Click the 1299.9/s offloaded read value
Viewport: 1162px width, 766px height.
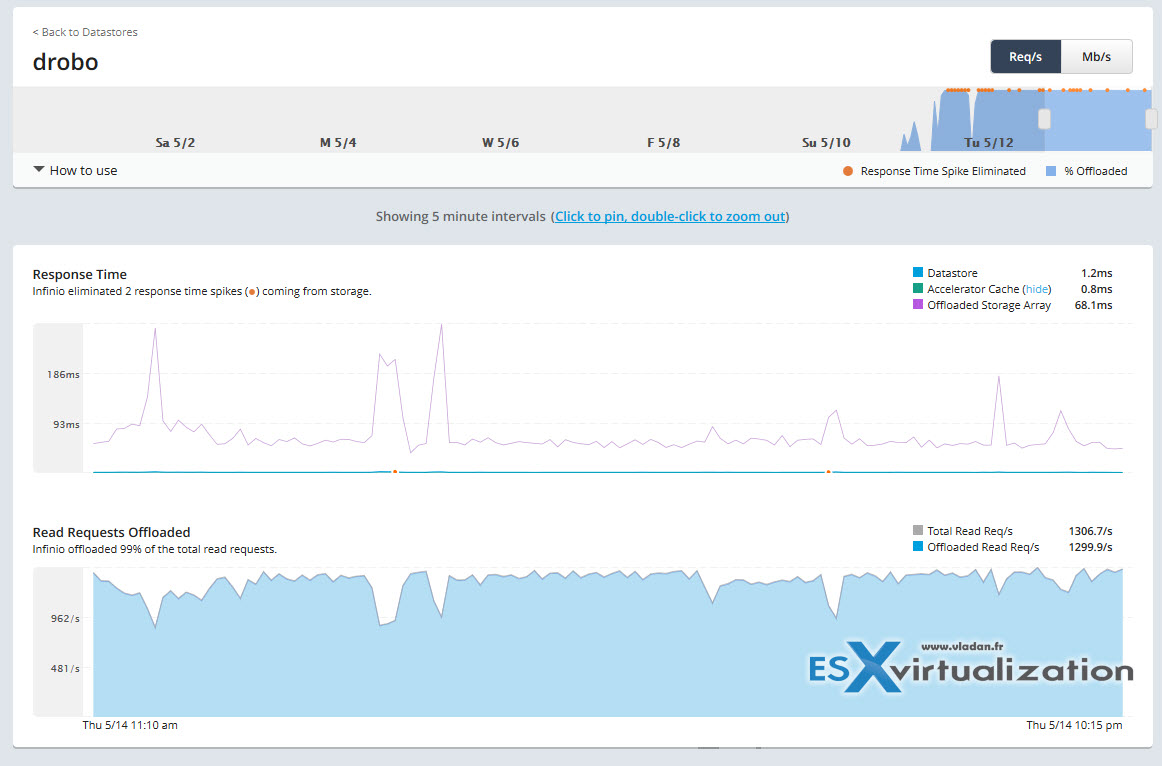pyautogui.click(x=1090, y=547)
